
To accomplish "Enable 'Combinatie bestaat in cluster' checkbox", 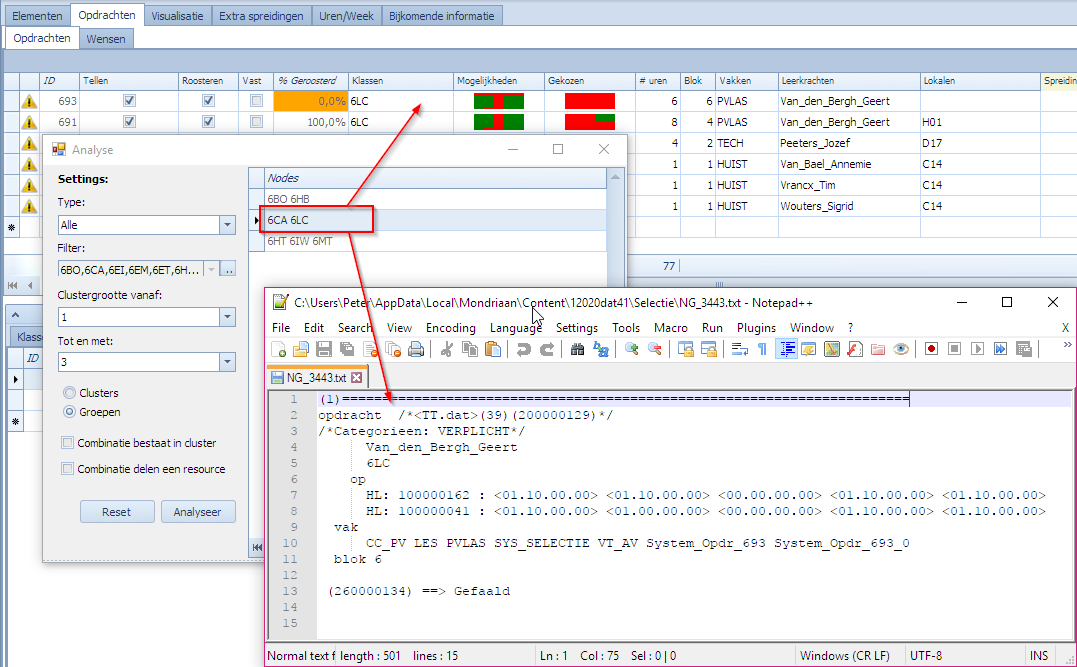I will click(x=67, y=443).
